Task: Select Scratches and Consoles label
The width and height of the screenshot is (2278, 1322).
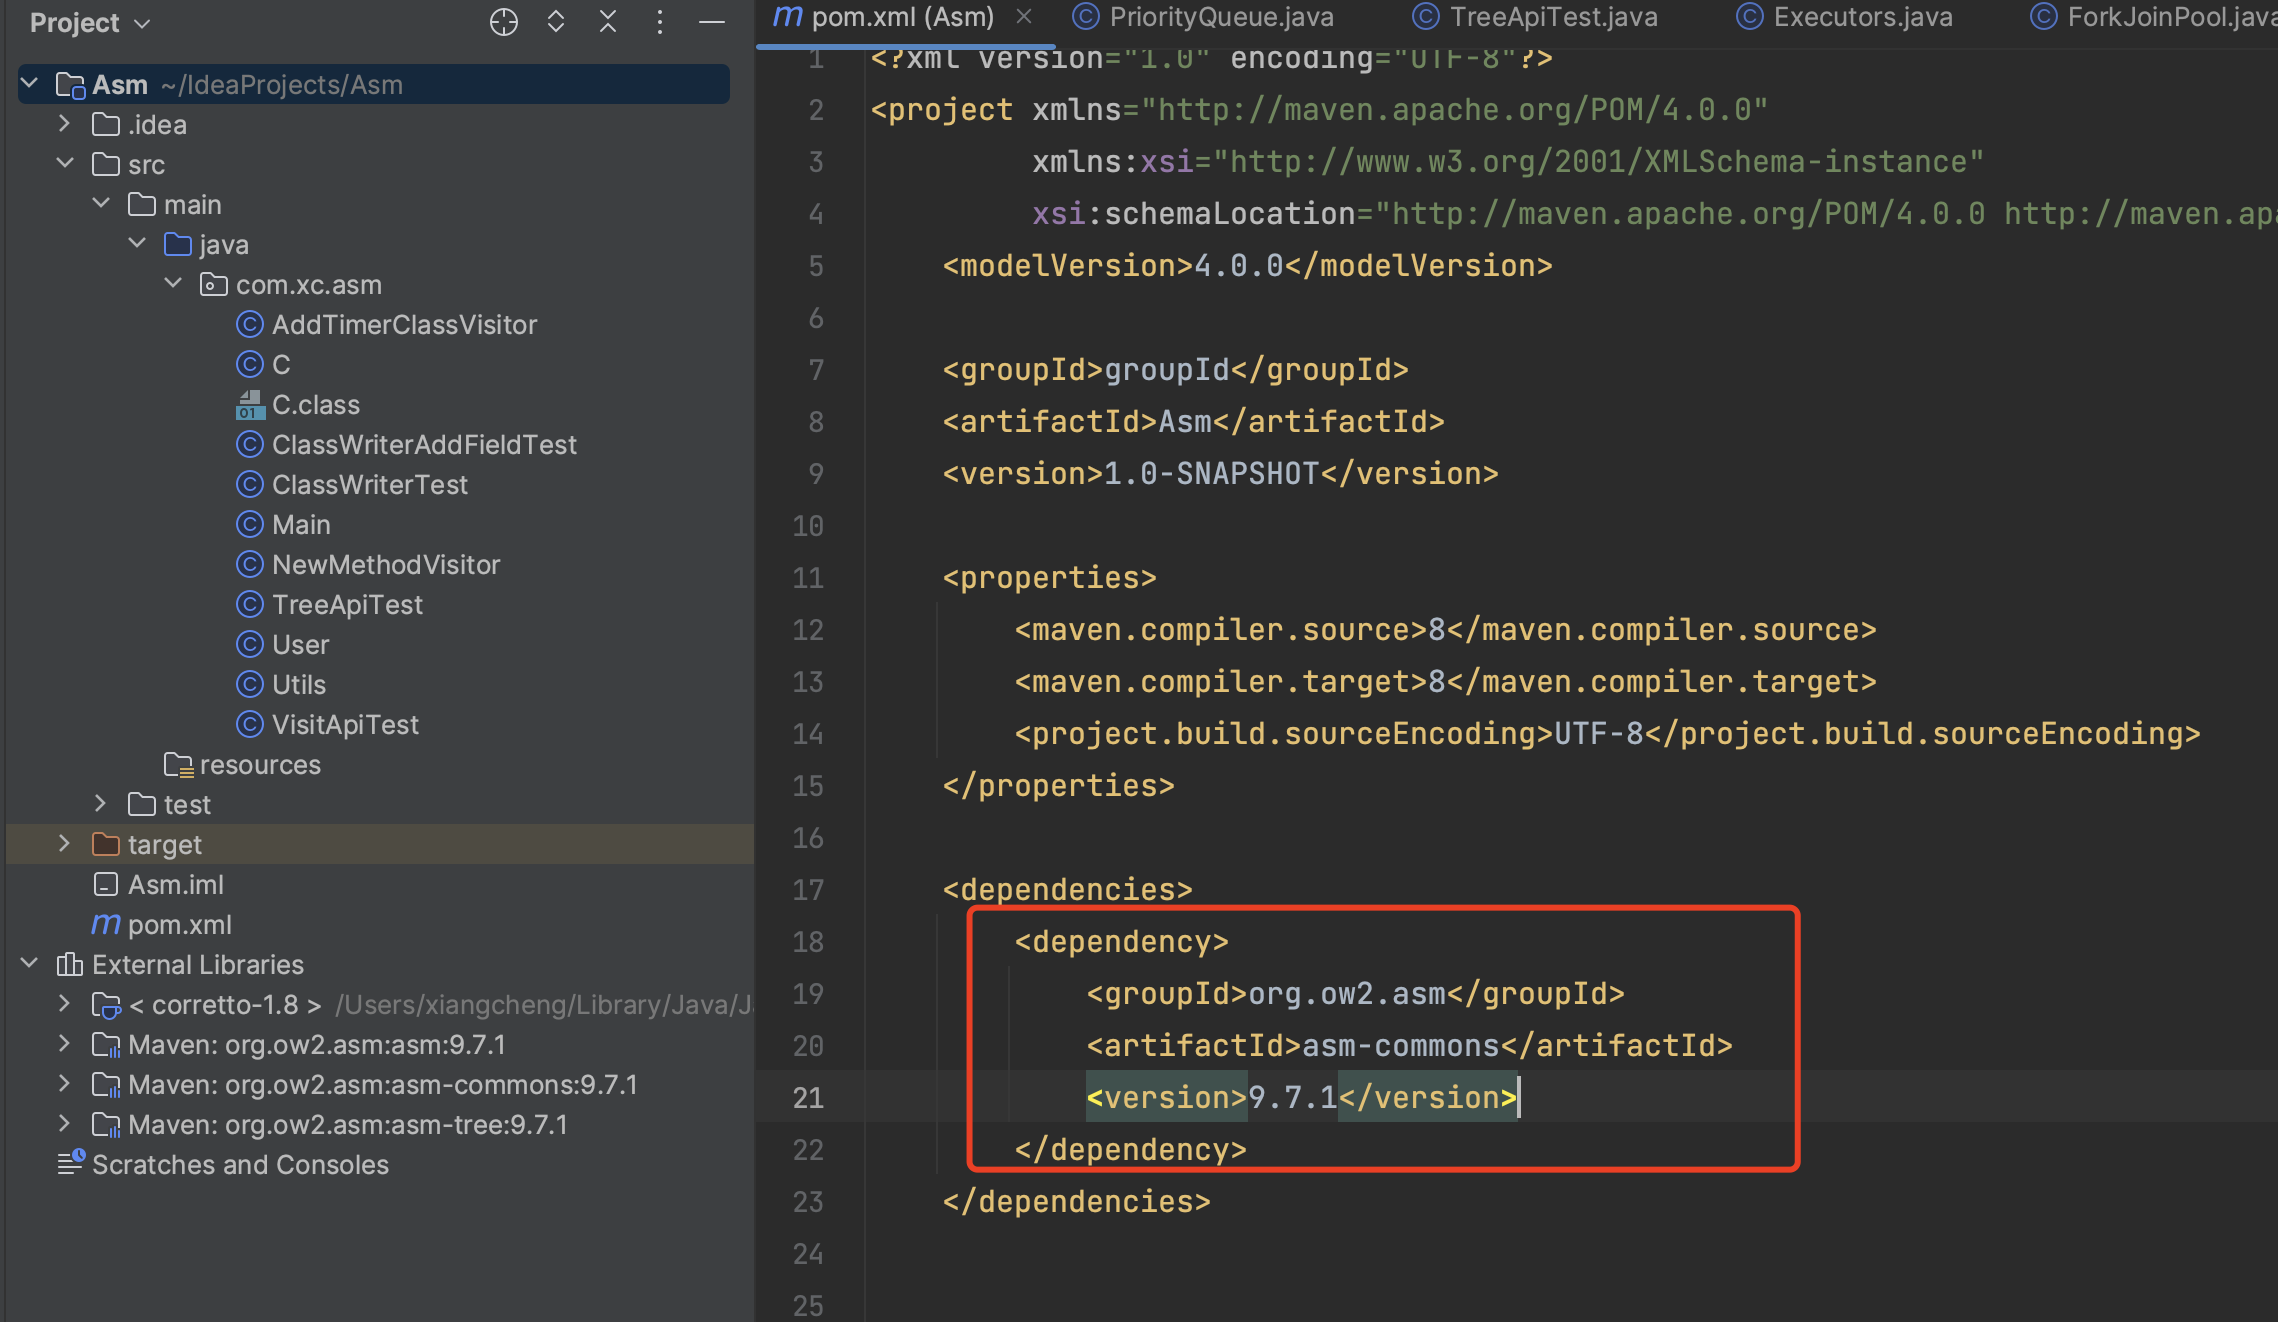Action: click(240, 1165)
